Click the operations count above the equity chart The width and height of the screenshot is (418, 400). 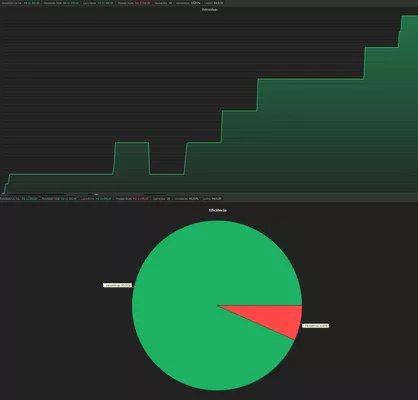coord(170,3)
